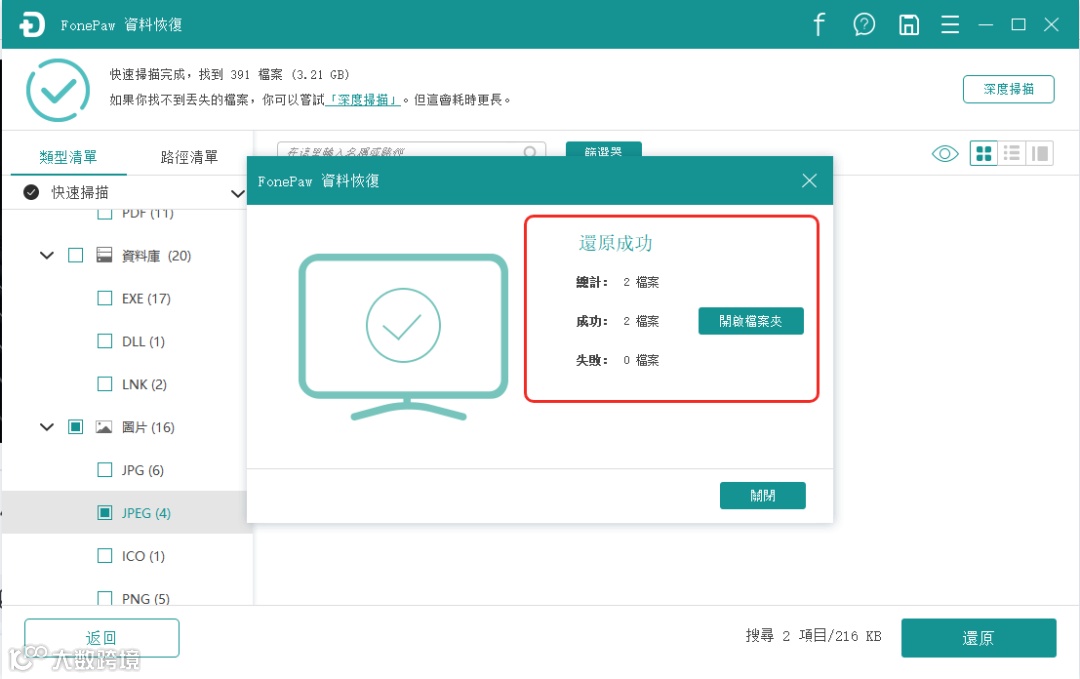Viewport: 1080px width, 679px height.
Task: Click the 深度掃描 button
Action: coord(1008,89)
